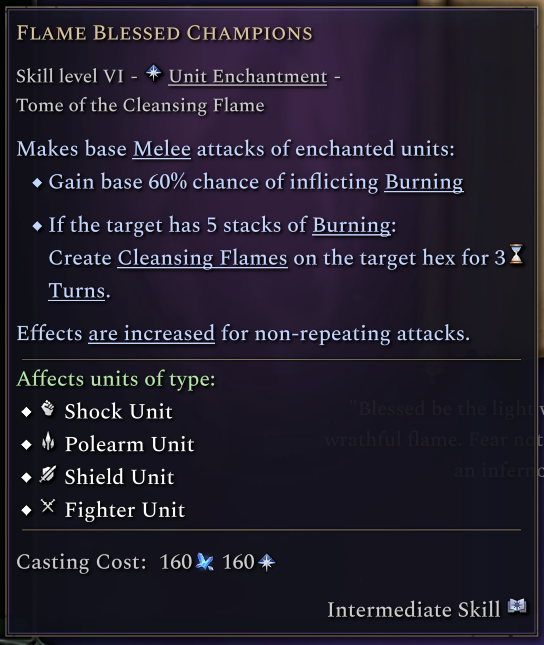Click the Turns keyword link
The width and height of the screenshot is (544, 645).
point(77,290)
